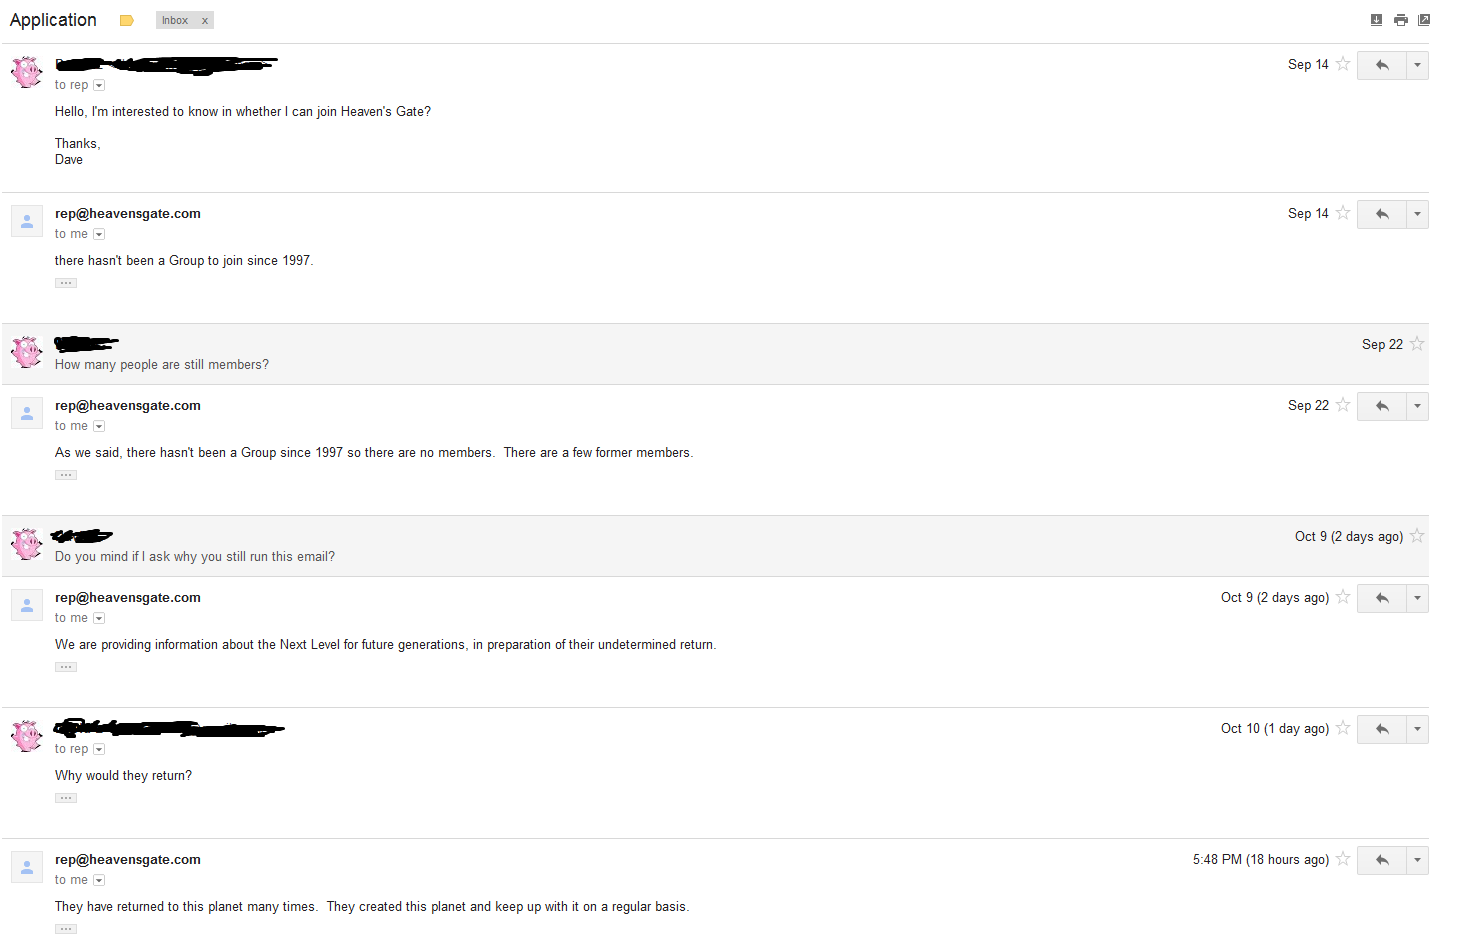
Task: Reply to the 5:48 PM message
Action: (x=1382, y=860)
